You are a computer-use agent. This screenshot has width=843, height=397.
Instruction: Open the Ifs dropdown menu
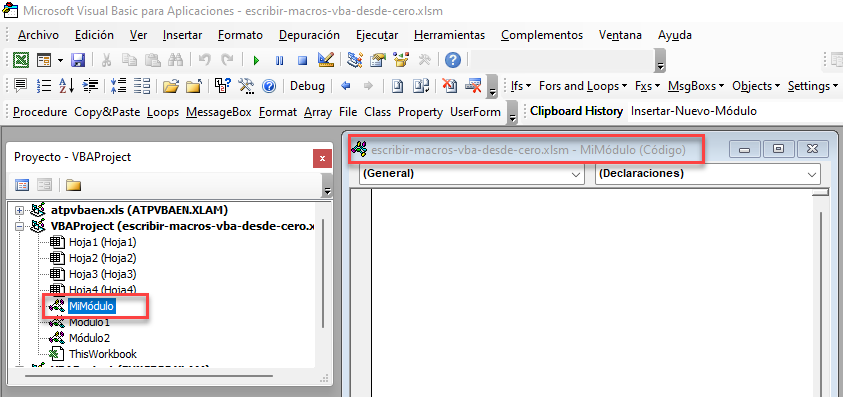click(521, 86)
